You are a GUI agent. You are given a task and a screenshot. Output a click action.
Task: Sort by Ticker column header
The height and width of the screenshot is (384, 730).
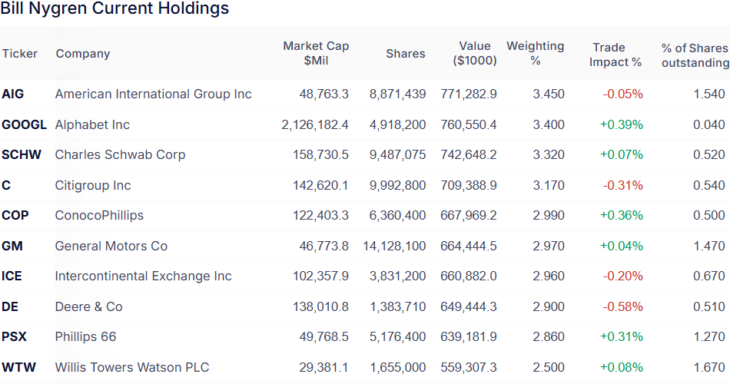coord(20,54)
